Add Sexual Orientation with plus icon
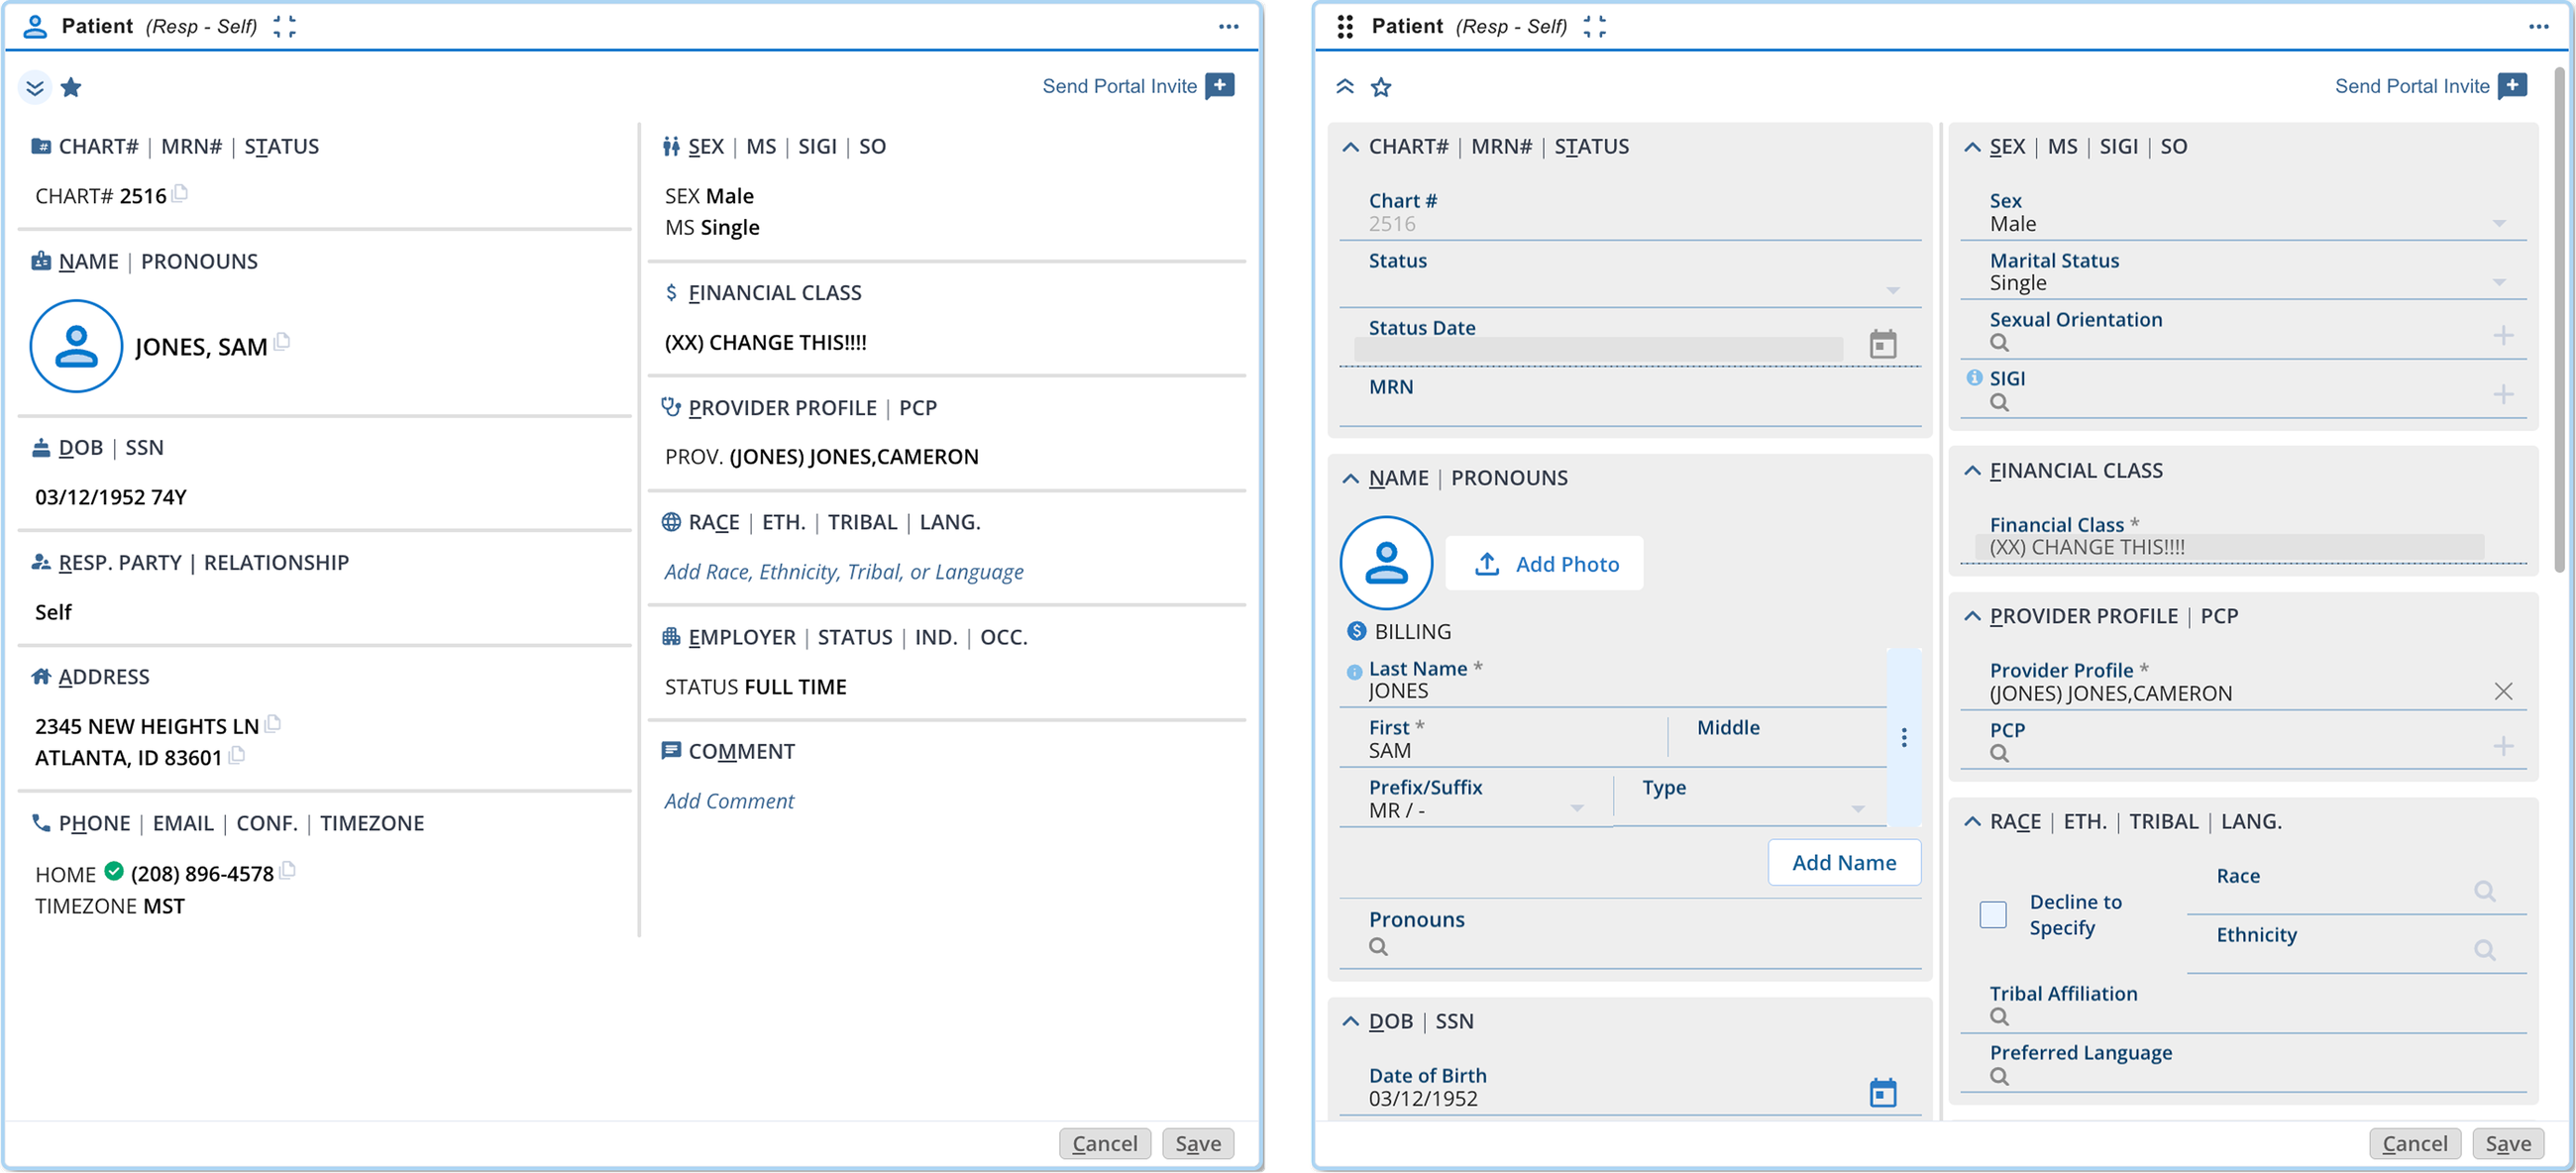Image resolution: width=2576 pixels, height=1173 pixels. [2503, 336]
